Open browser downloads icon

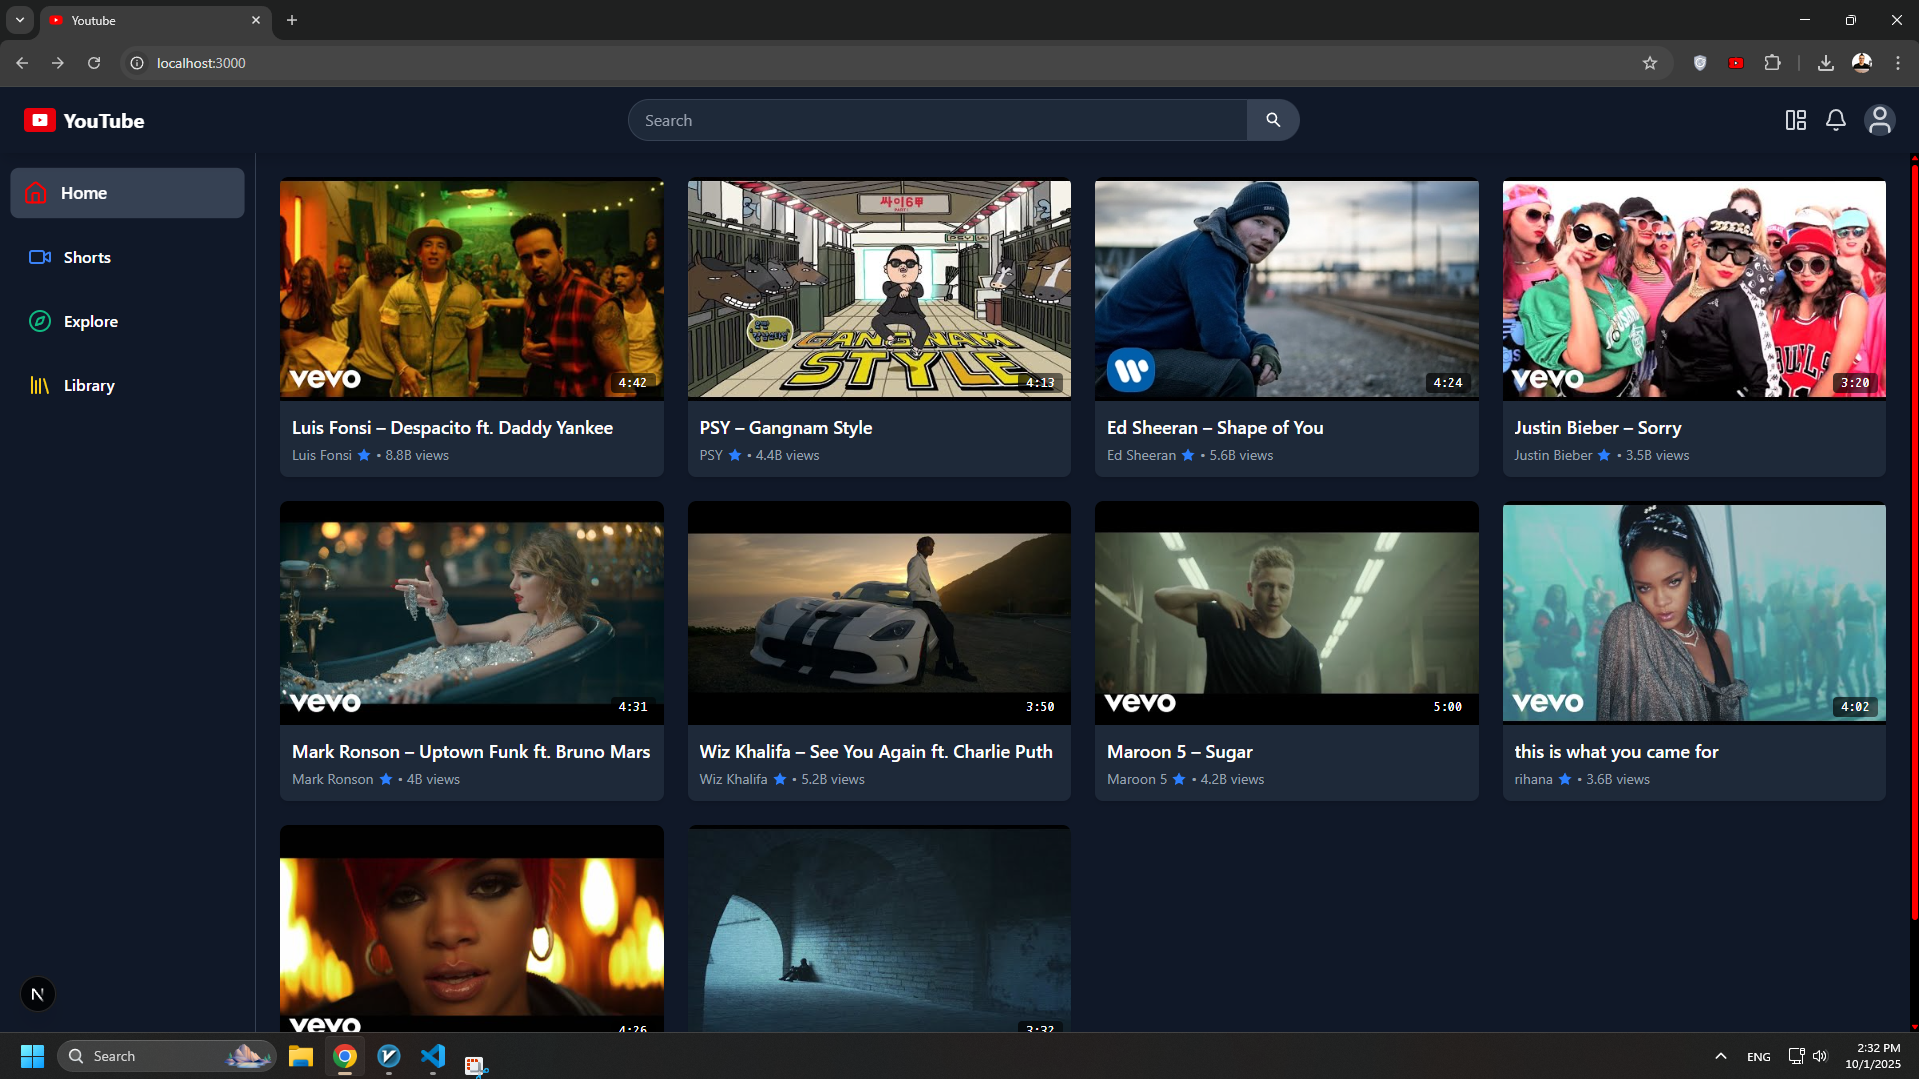1825,63
